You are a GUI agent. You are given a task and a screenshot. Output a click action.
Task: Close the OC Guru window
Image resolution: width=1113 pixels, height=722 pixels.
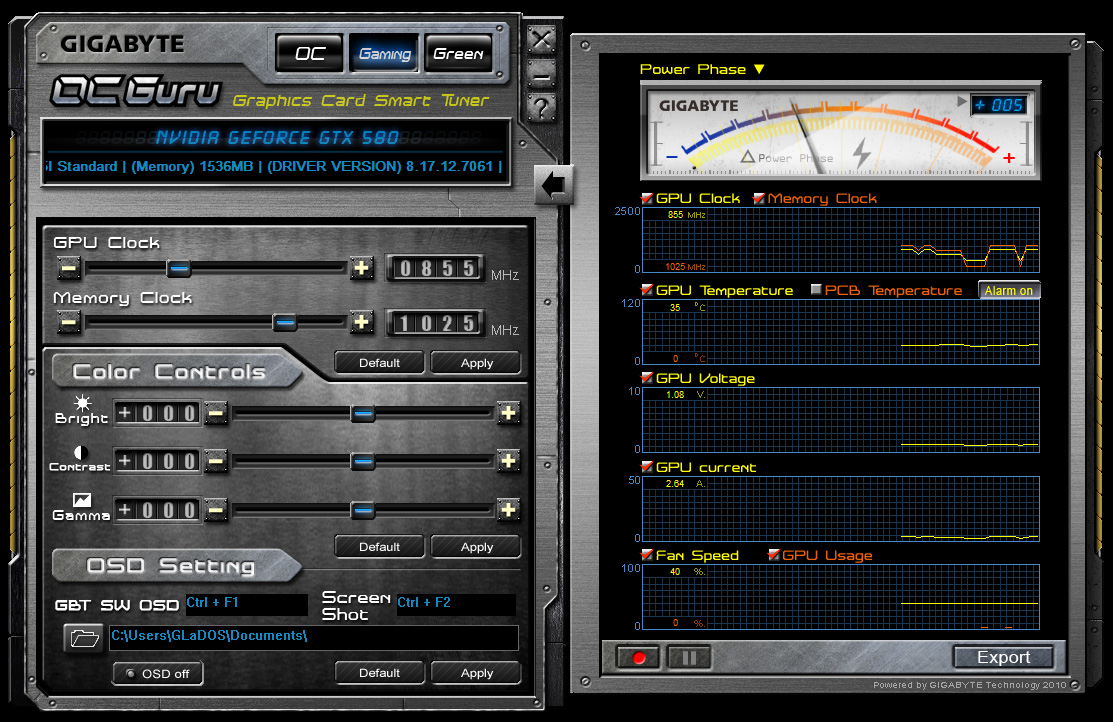click(x=542, y=40)
